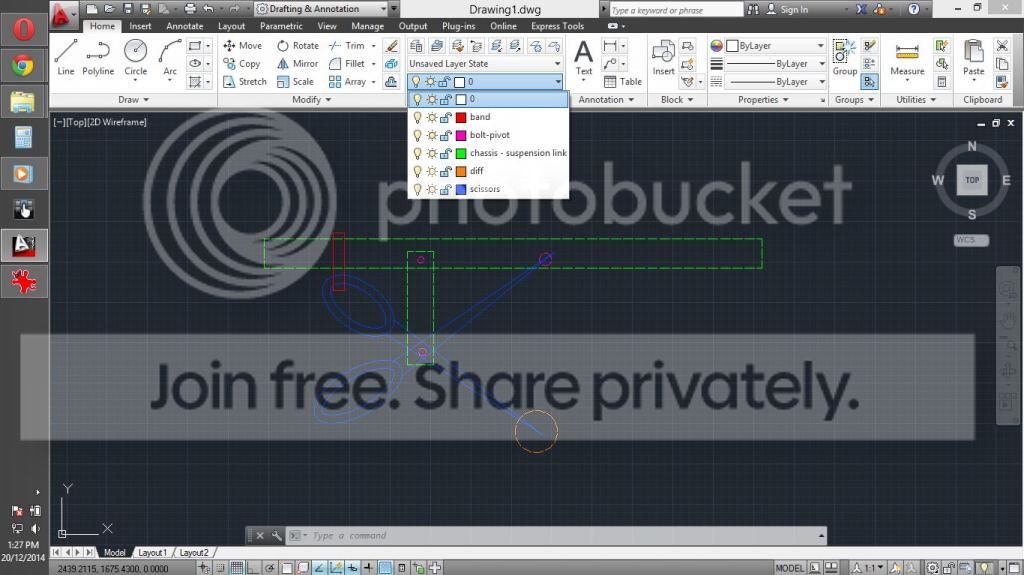Click the Measure tool icon
The width and height of the screenshot is (1024, 575).
click(907, 56)
